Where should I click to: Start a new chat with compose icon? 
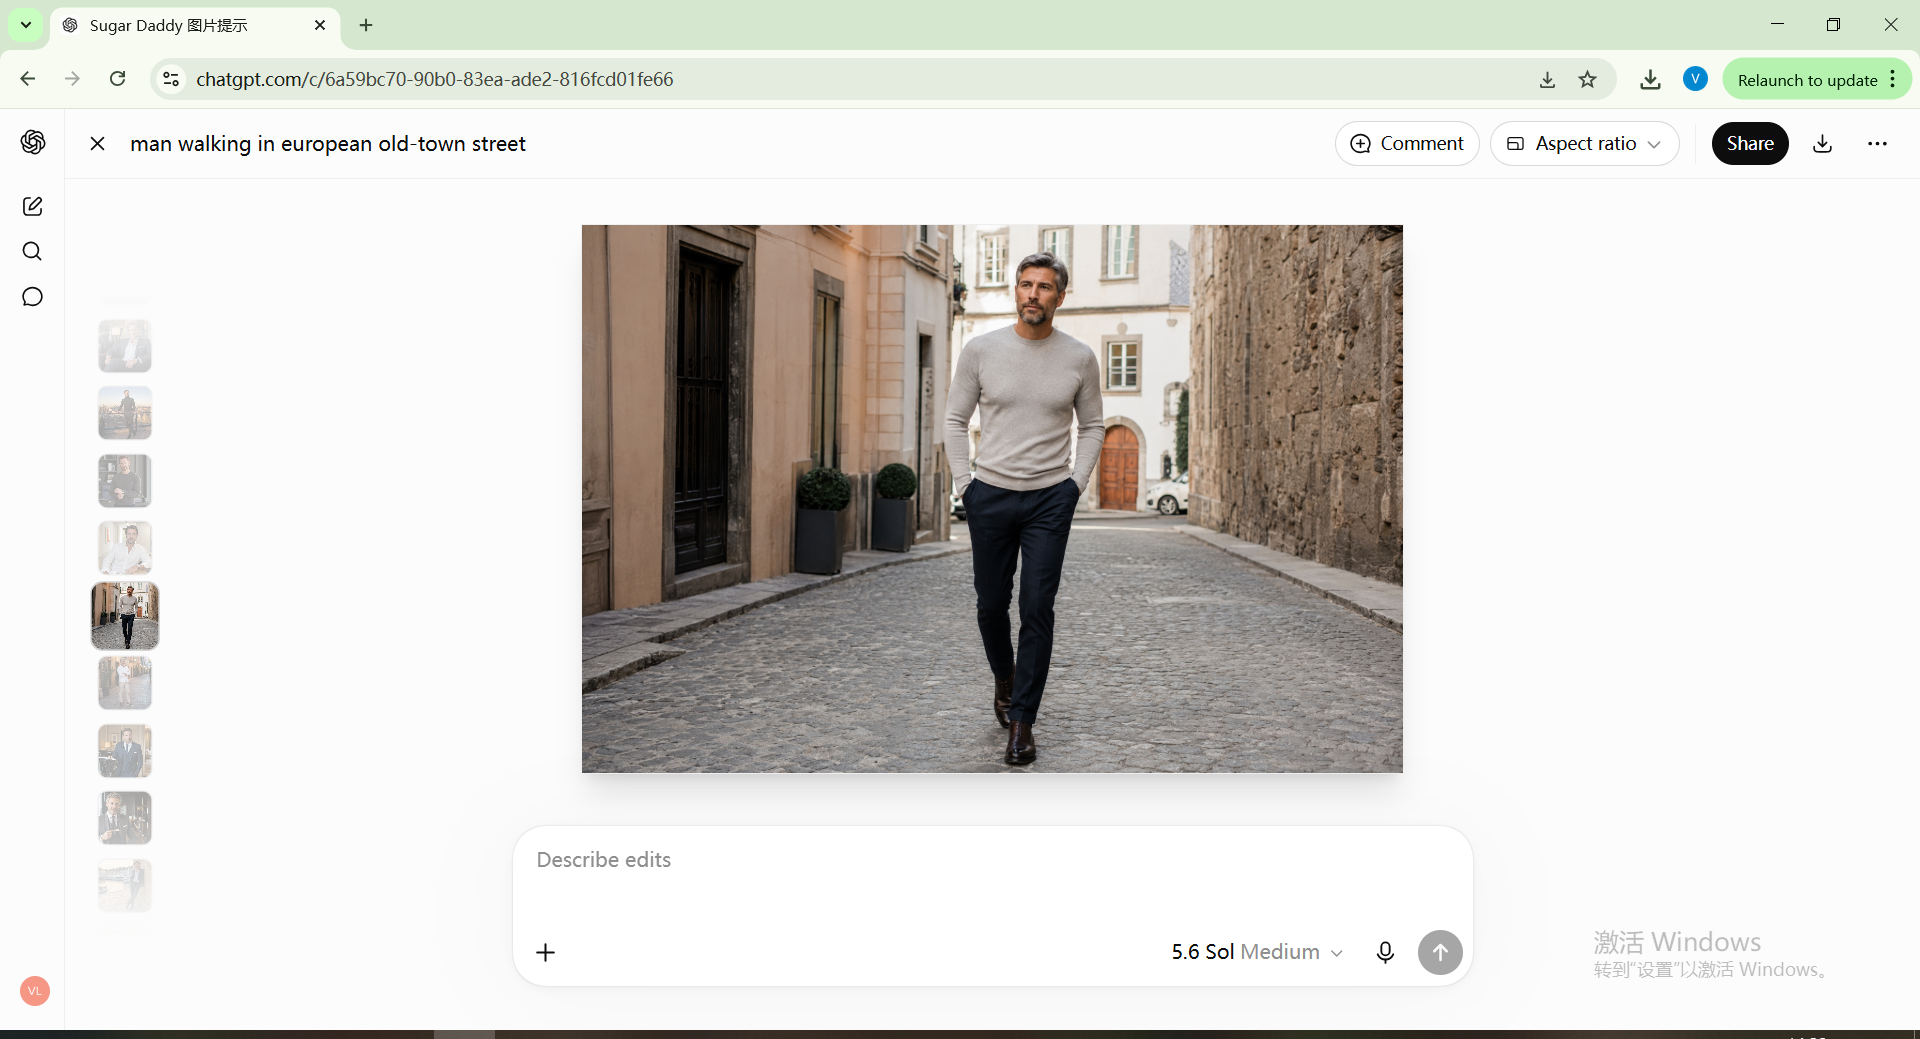click(x=32, y=206)
